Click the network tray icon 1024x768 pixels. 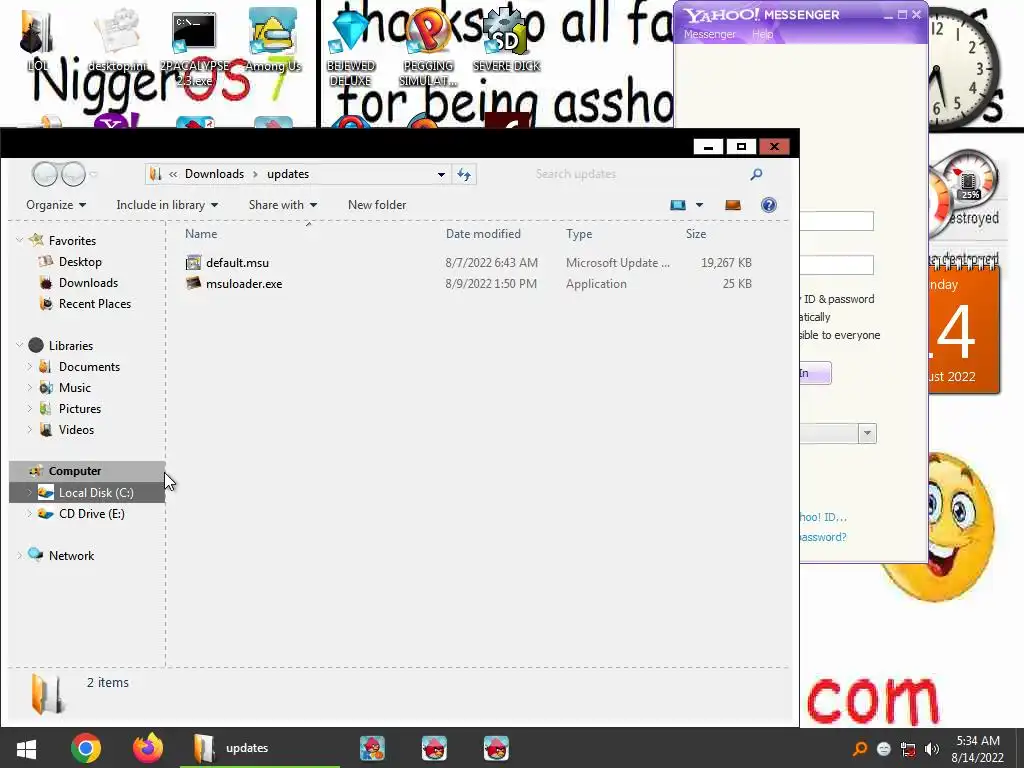908,748
